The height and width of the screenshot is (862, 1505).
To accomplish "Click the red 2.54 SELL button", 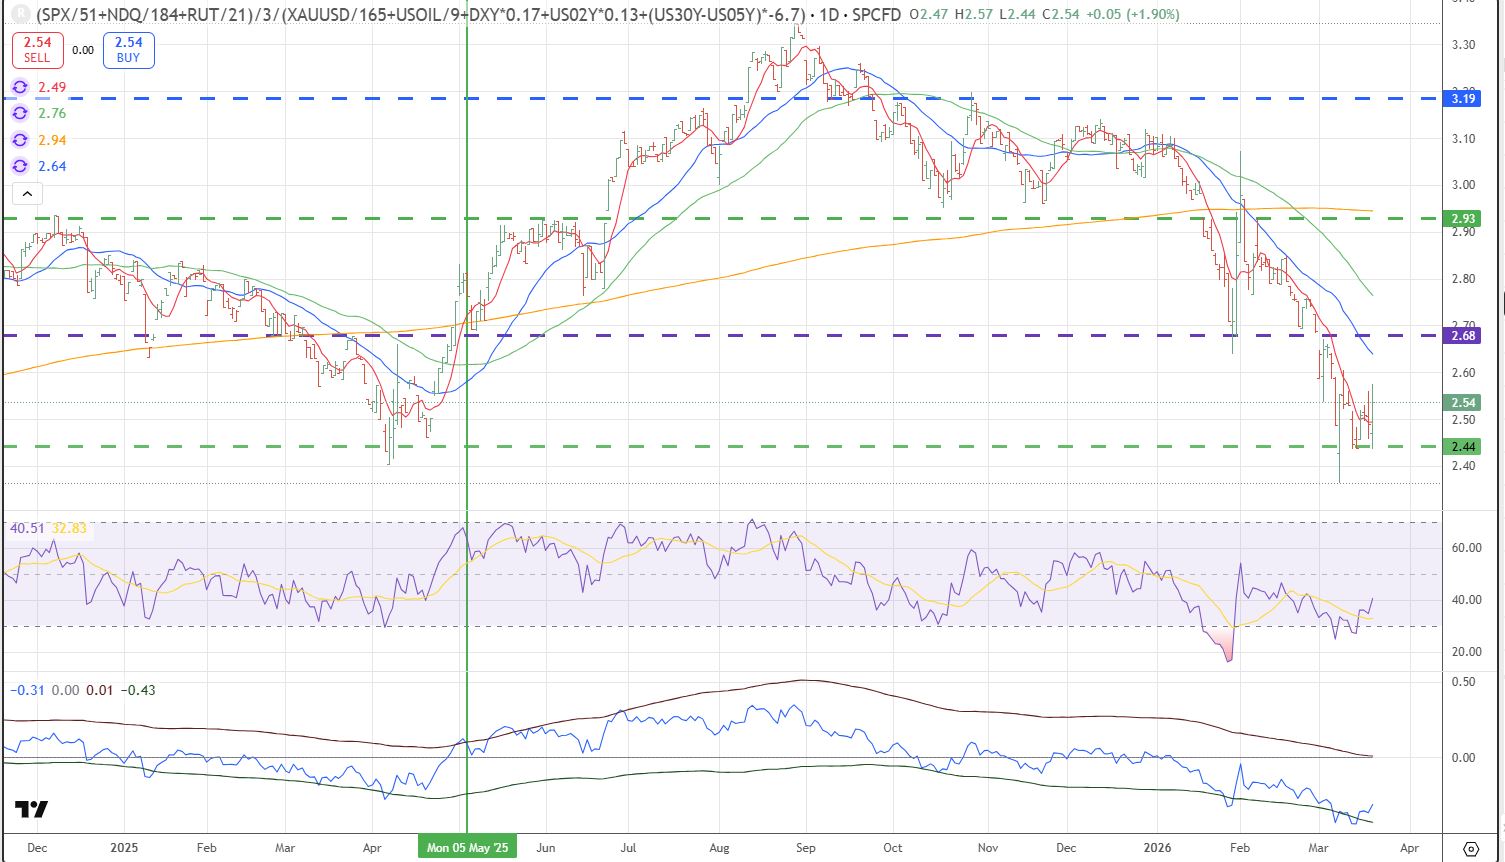I will [36, 49].
